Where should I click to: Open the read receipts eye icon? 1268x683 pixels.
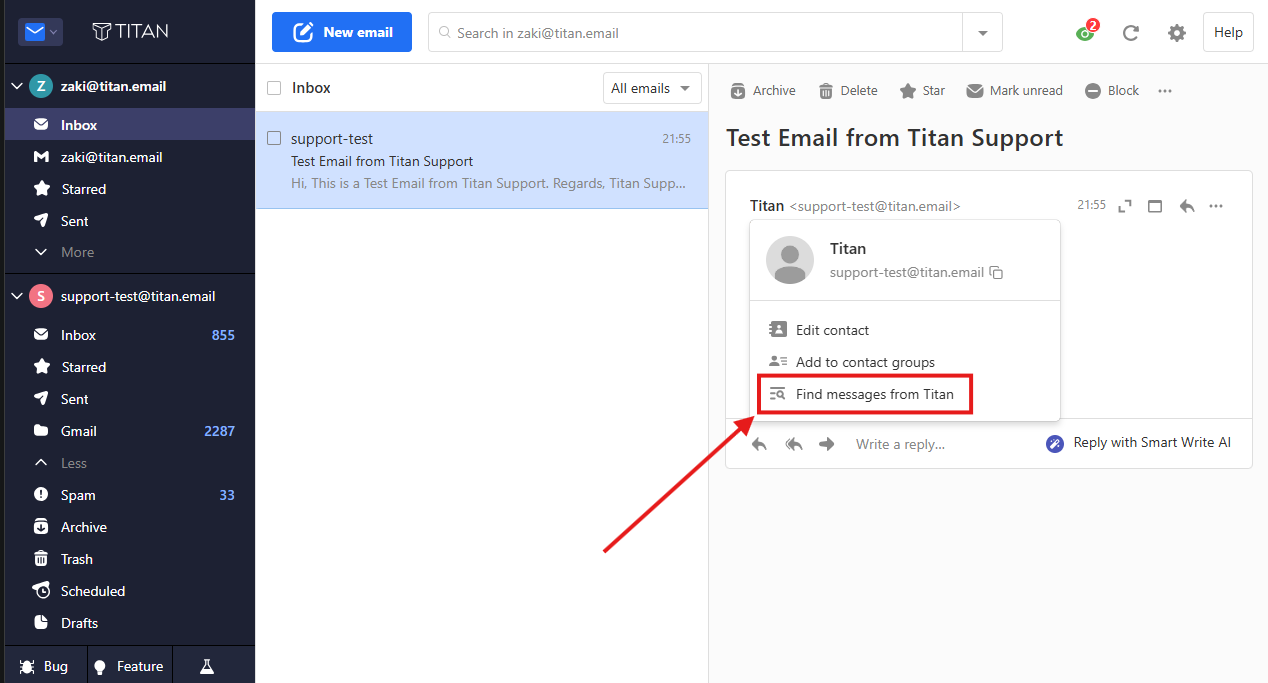point(1085,33)
